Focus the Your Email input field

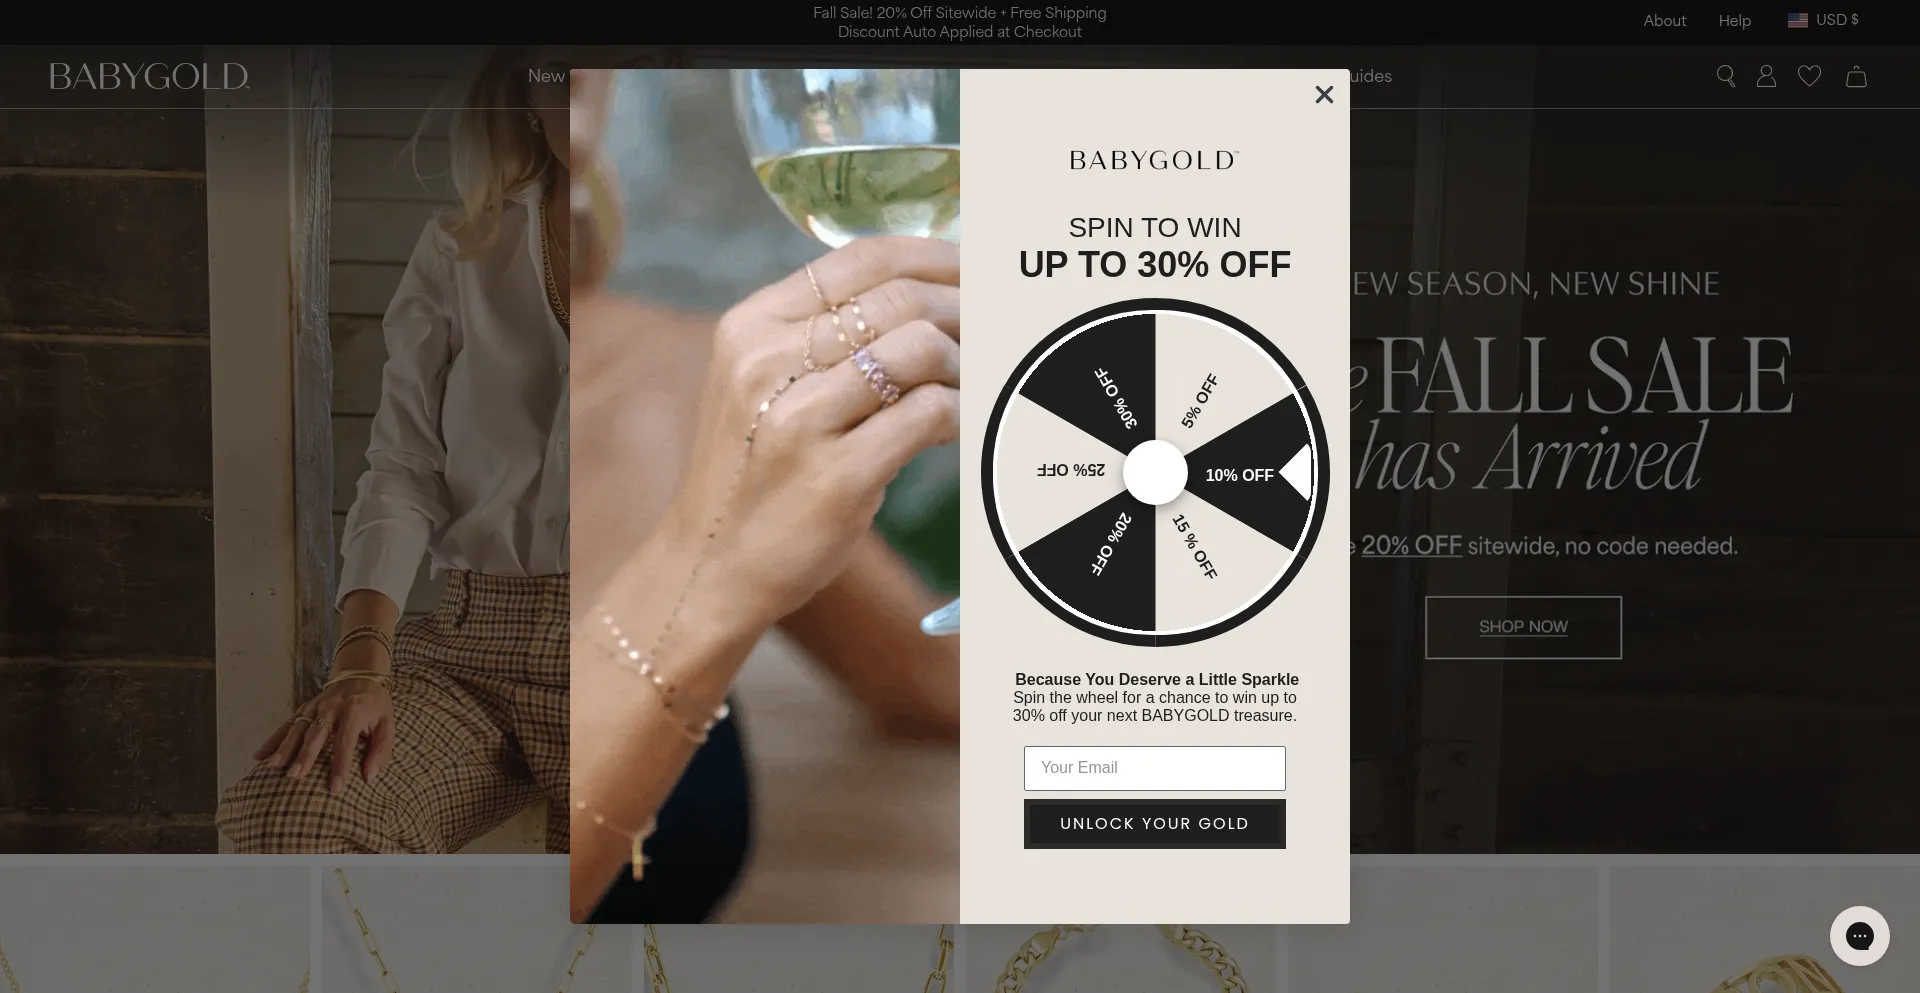point(1155,768)
